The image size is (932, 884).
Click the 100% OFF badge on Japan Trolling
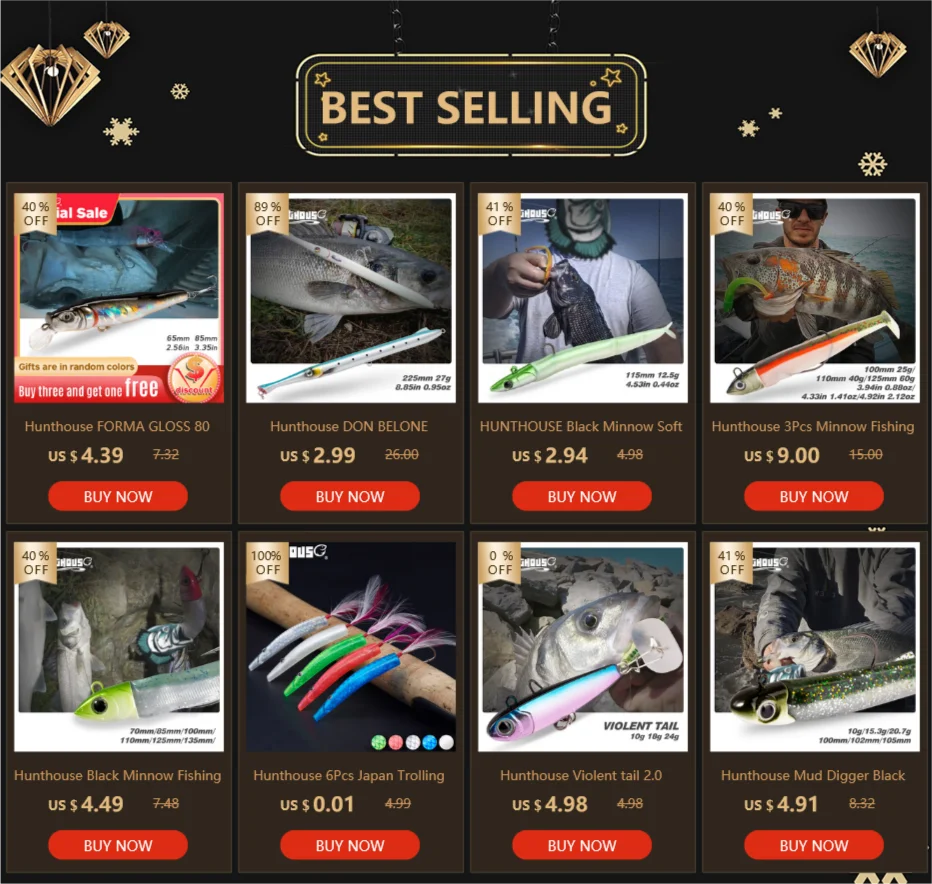coord(267,562)
